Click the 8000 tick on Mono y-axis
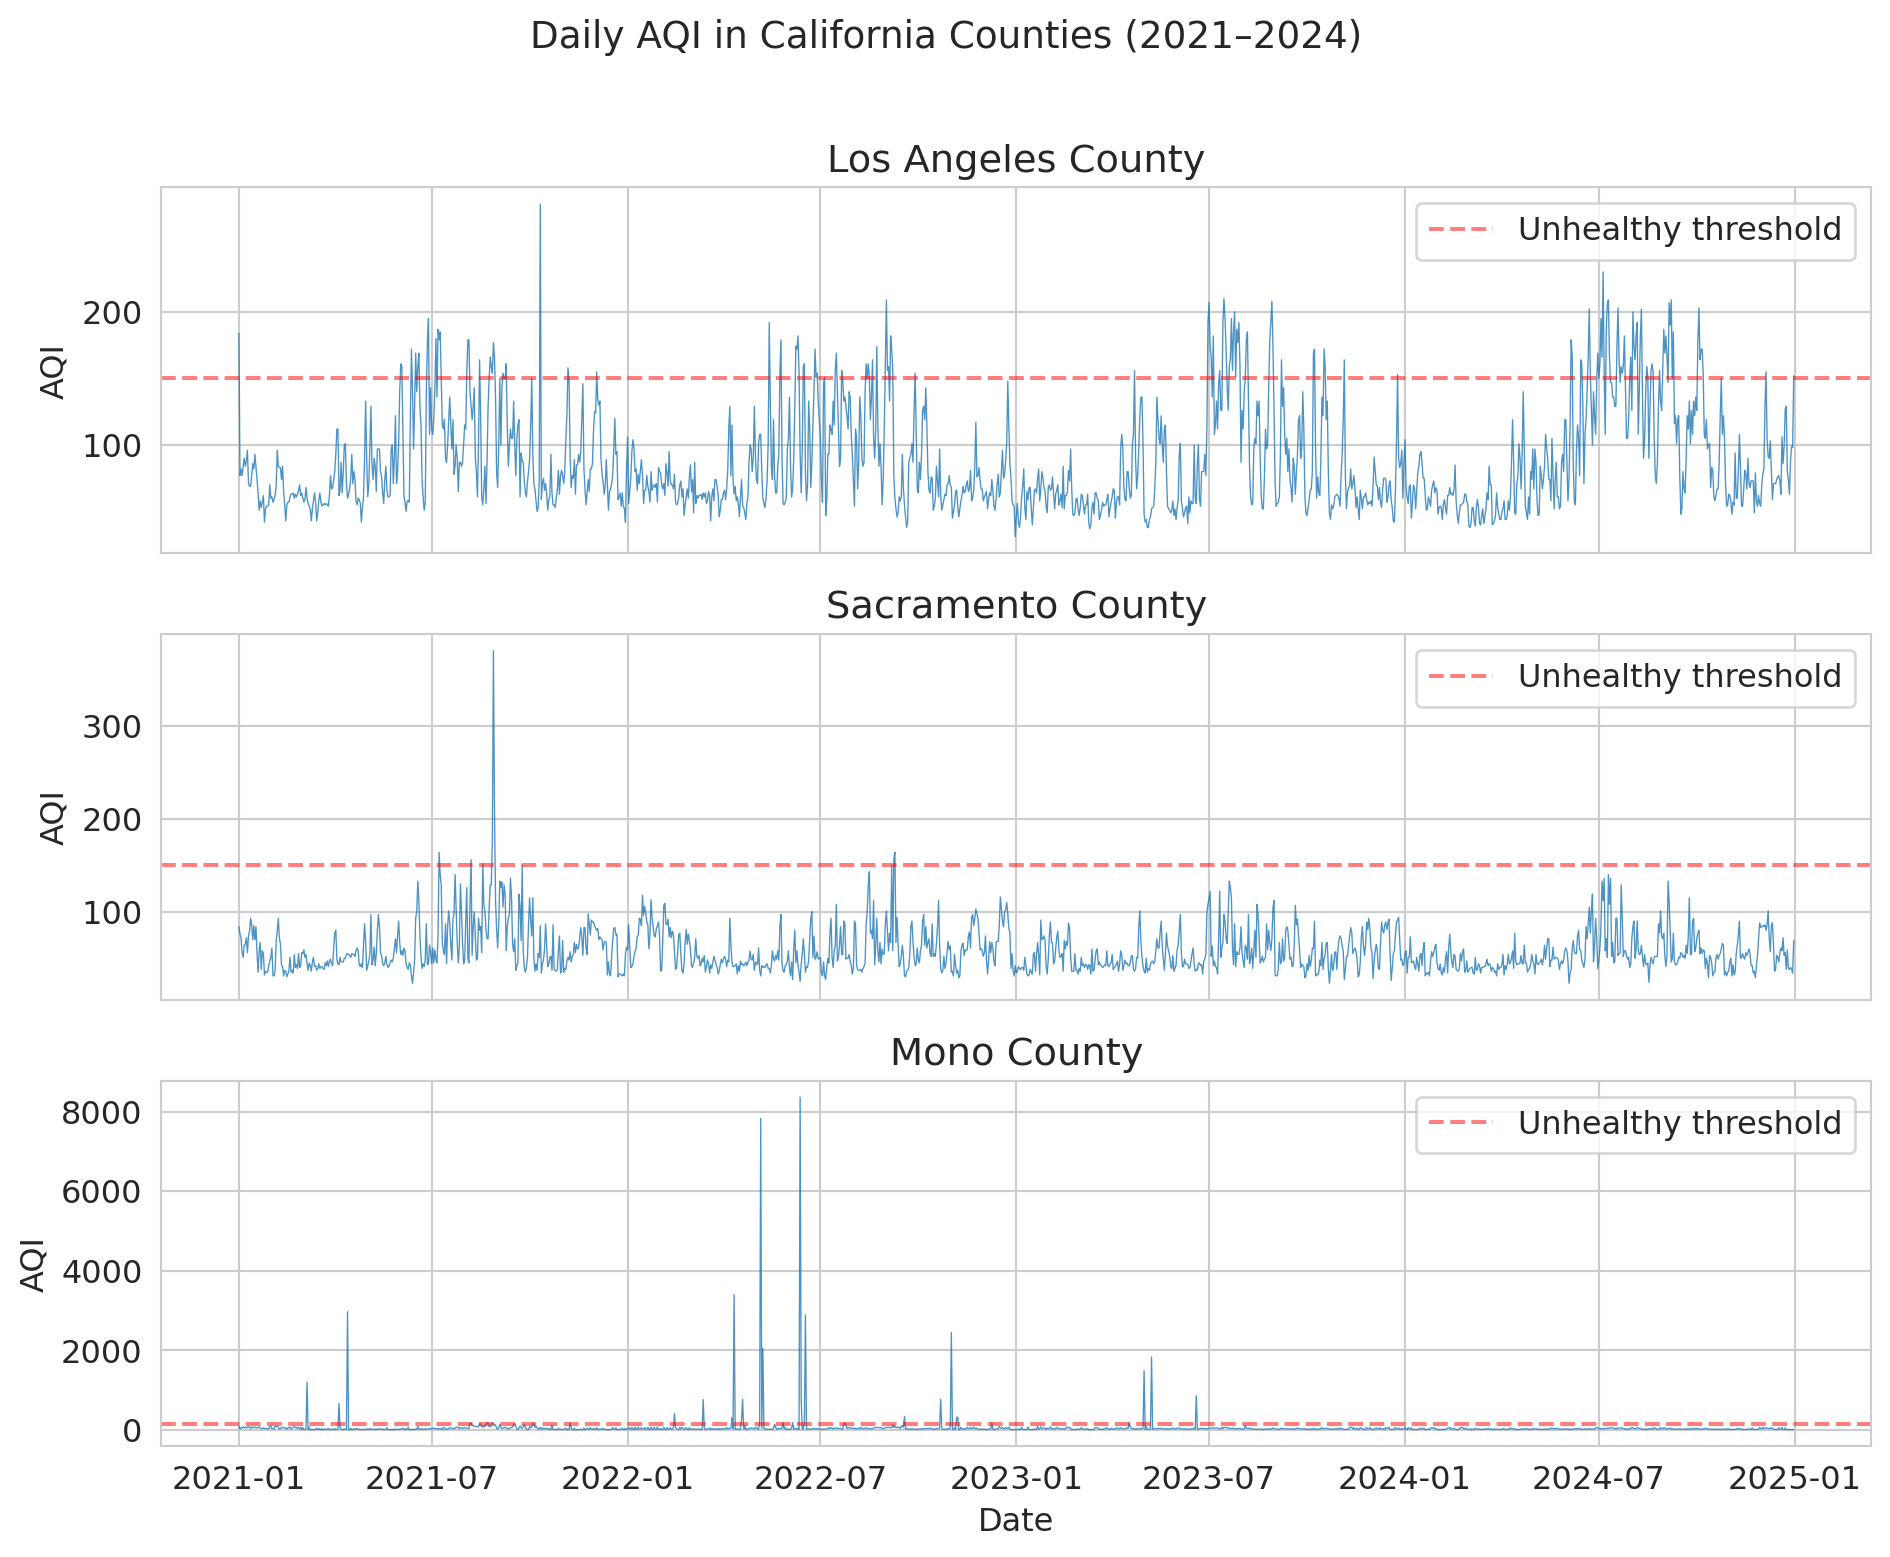 pyautogui.click(x=101, y=1112)
